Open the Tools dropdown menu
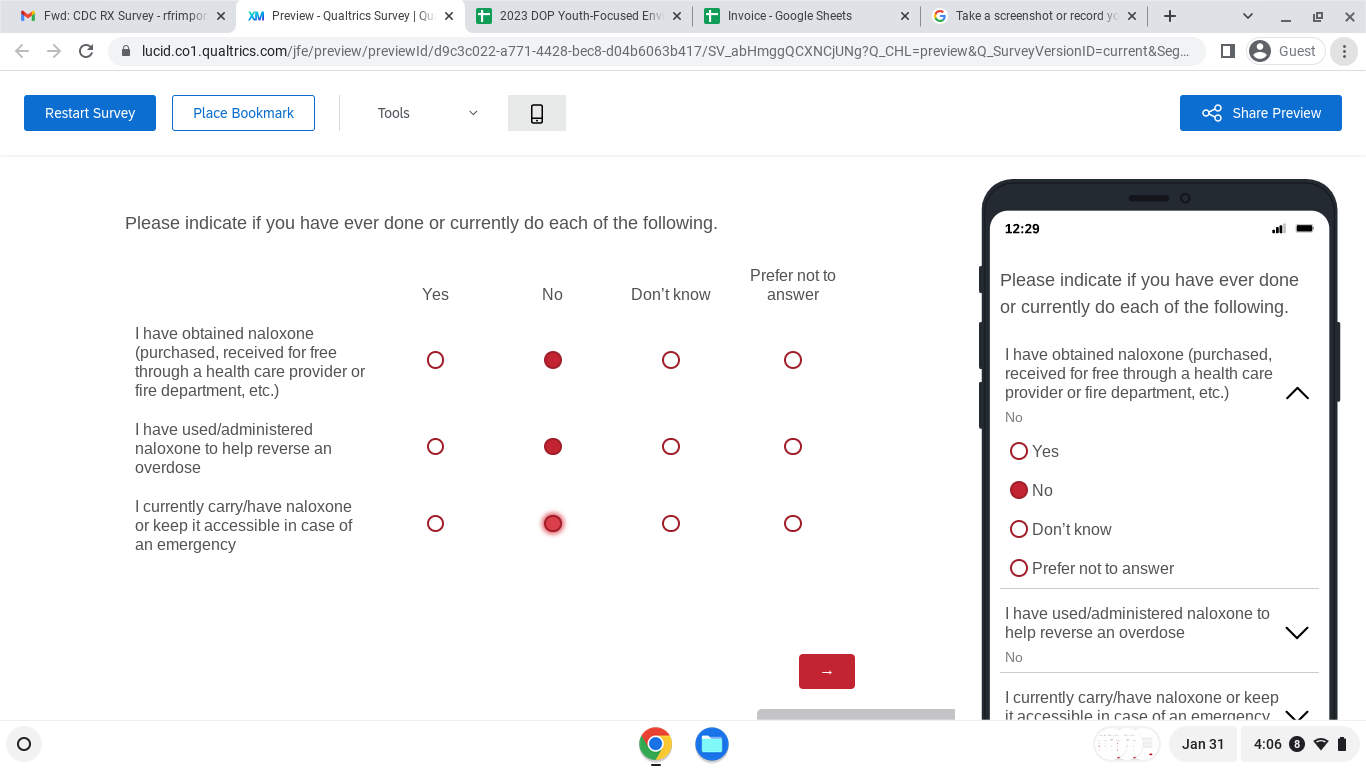 click(427, 113)
